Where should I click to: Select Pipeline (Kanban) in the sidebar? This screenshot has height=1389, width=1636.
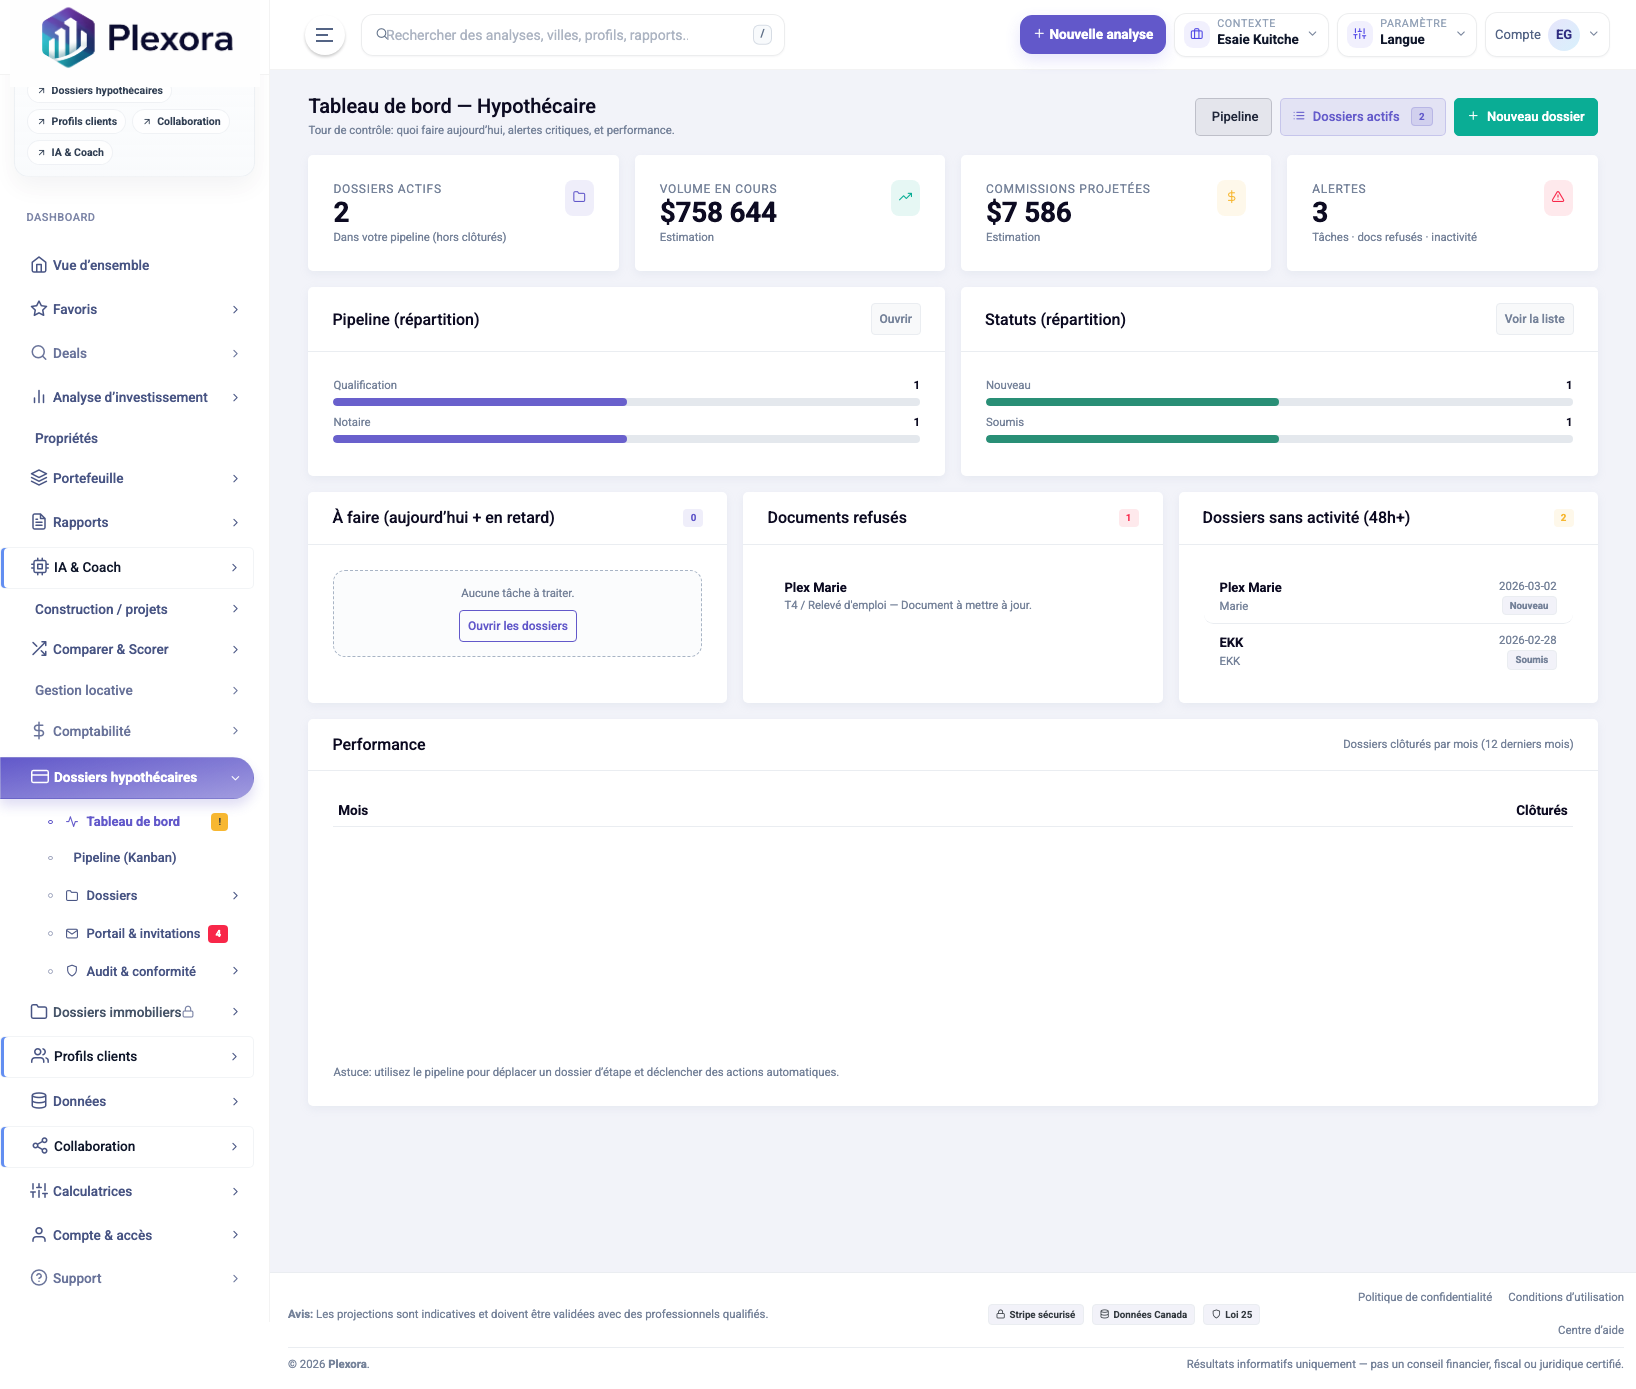pyautogui.click(x=125, y=858)
